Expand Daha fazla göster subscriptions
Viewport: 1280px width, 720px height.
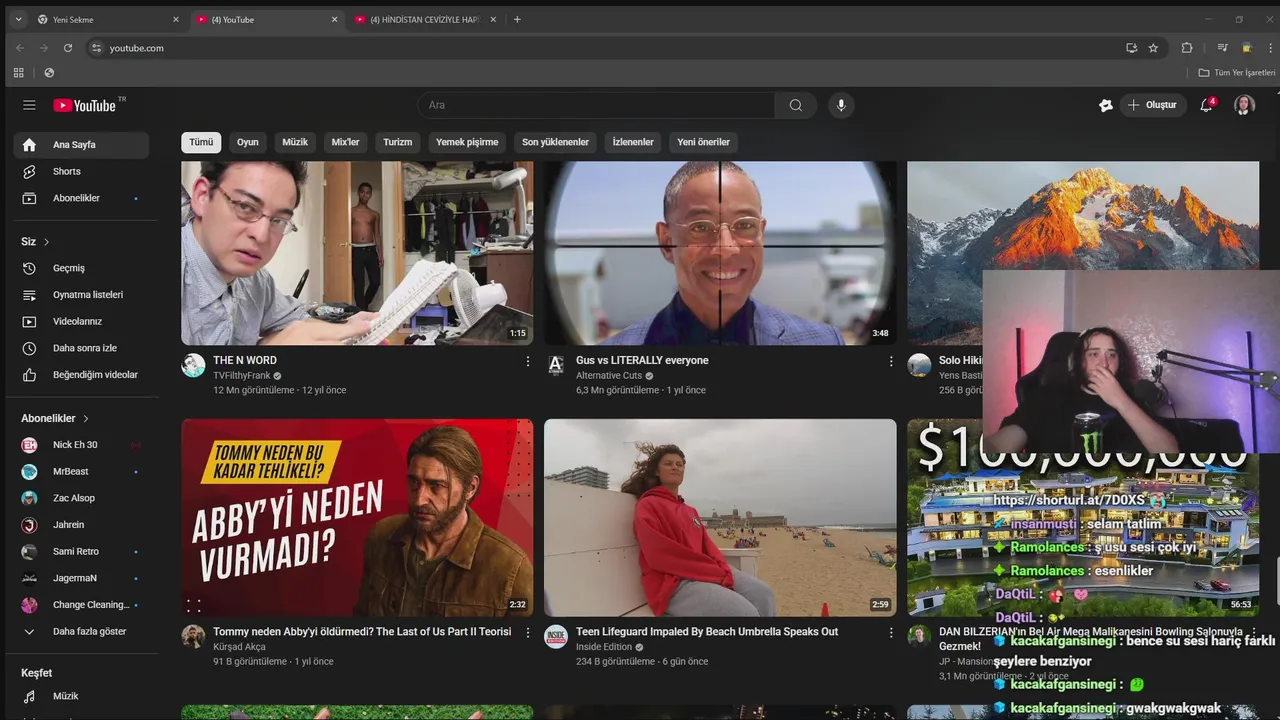click(x=81, y=632)
